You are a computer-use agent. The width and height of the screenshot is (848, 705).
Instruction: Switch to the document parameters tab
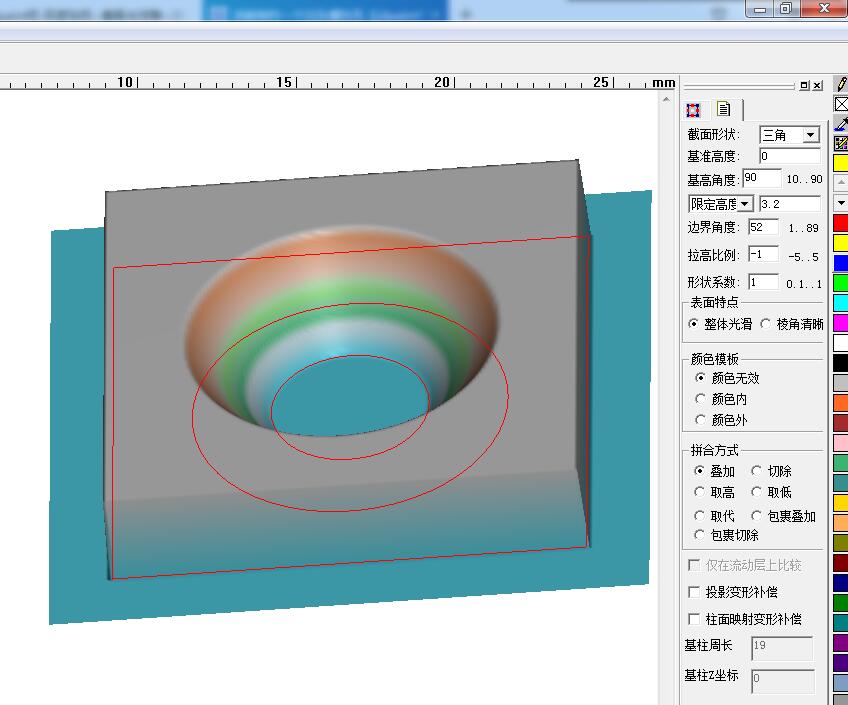(724, 109)
